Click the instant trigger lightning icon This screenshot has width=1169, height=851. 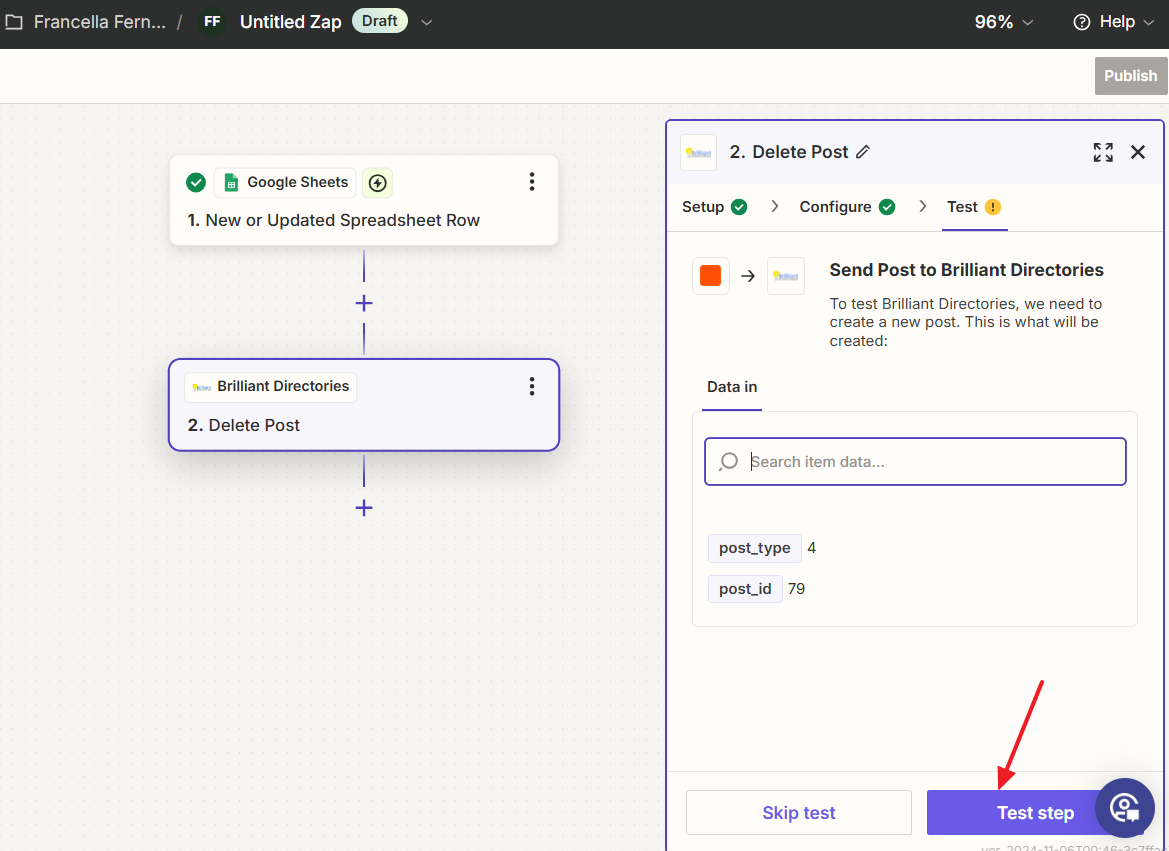[377, 183]
